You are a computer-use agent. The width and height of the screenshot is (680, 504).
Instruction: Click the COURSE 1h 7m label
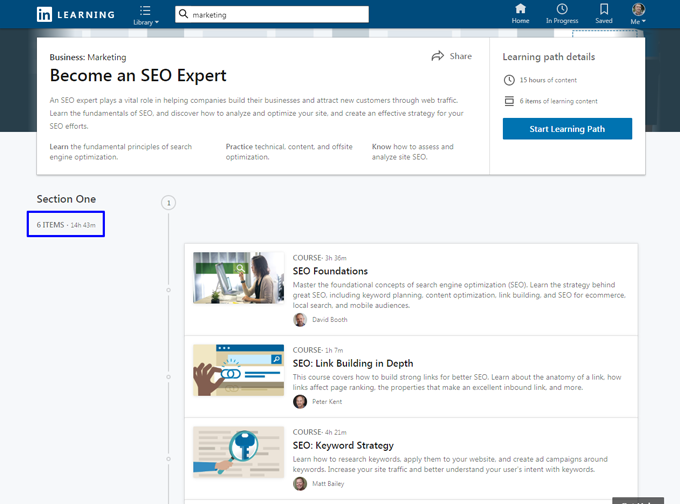tap(318, 350)
